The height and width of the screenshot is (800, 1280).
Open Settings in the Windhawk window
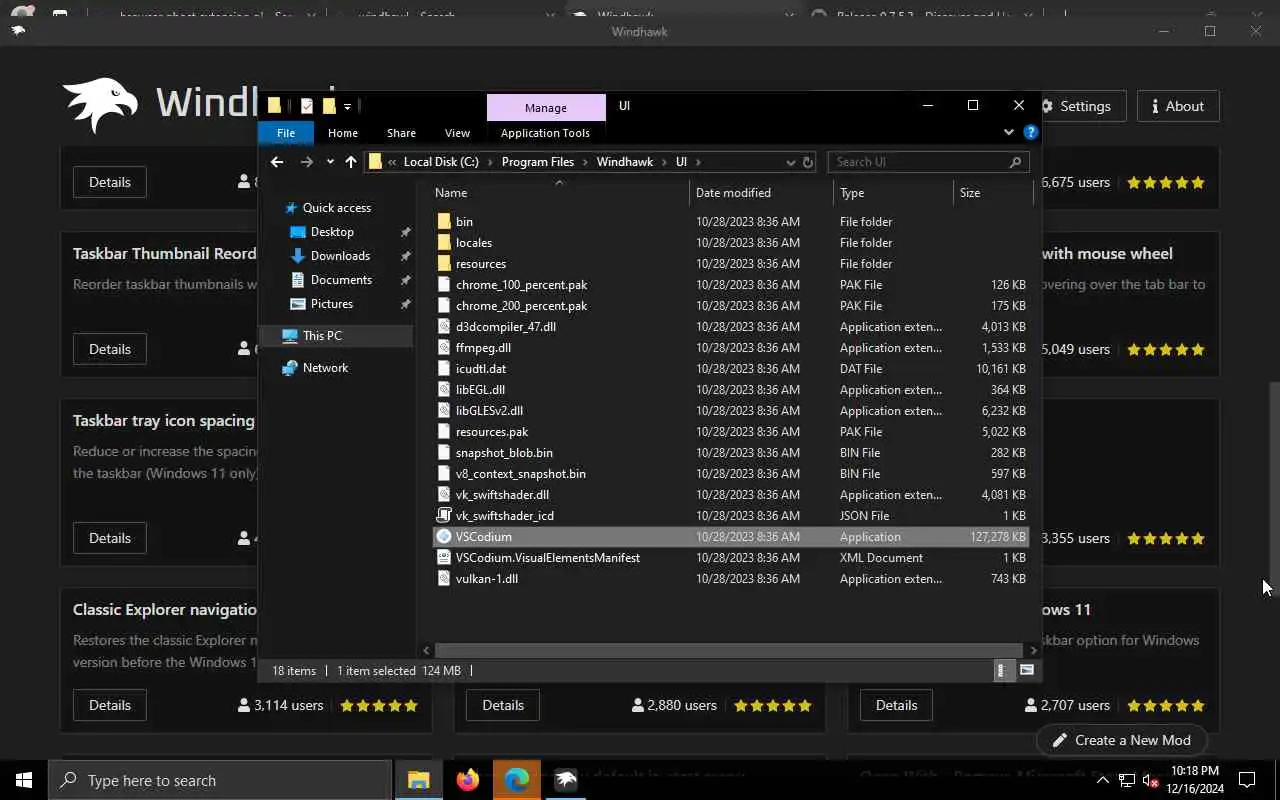1076,106
